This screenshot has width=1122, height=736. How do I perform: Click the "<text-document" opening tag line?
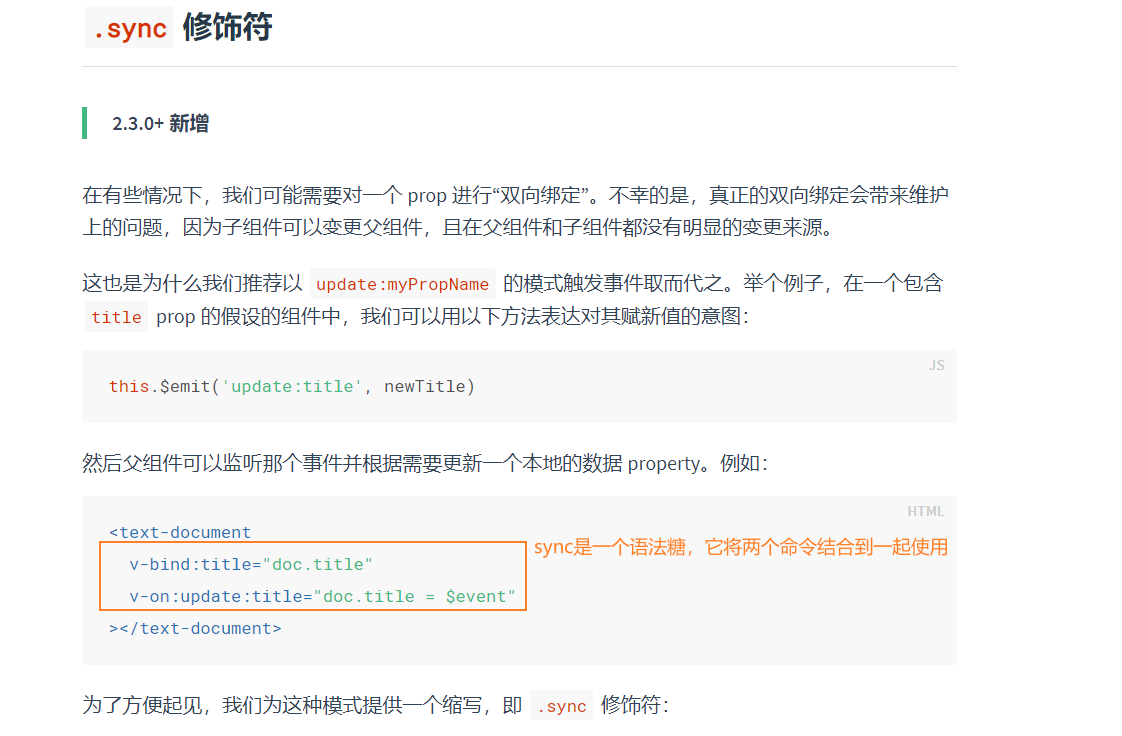click(x=180, y=532)
